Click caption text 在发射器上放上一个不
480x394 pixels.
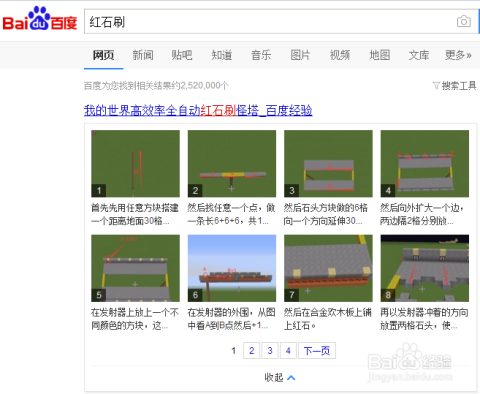point(135,313)
